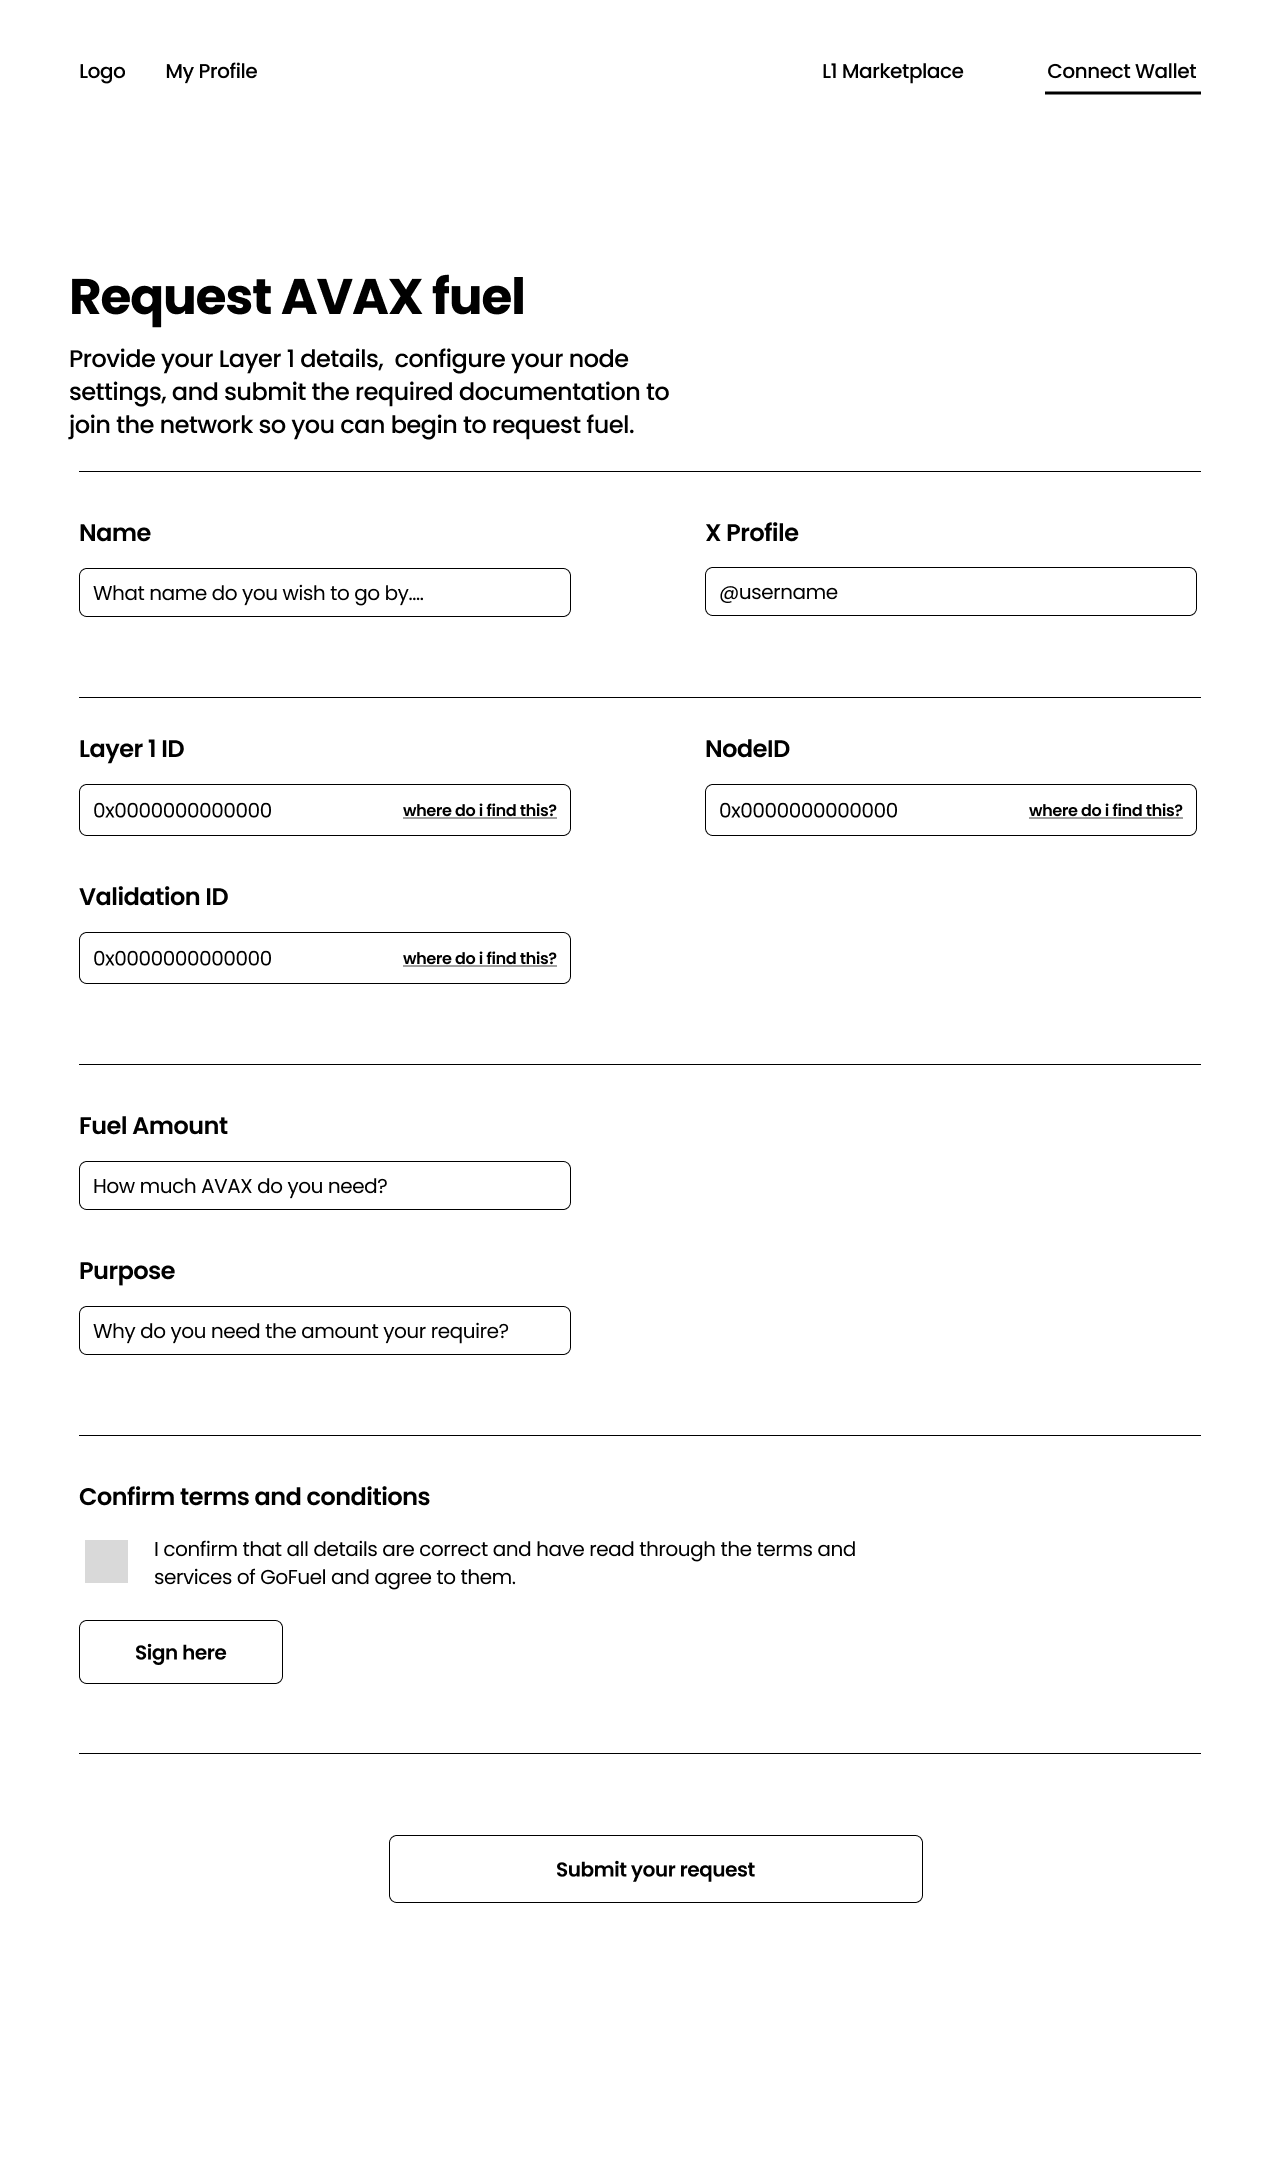The height and width of the screenshot is (2163, 1280).
Task: Select the X Profile username field
Action: [950, 592]
